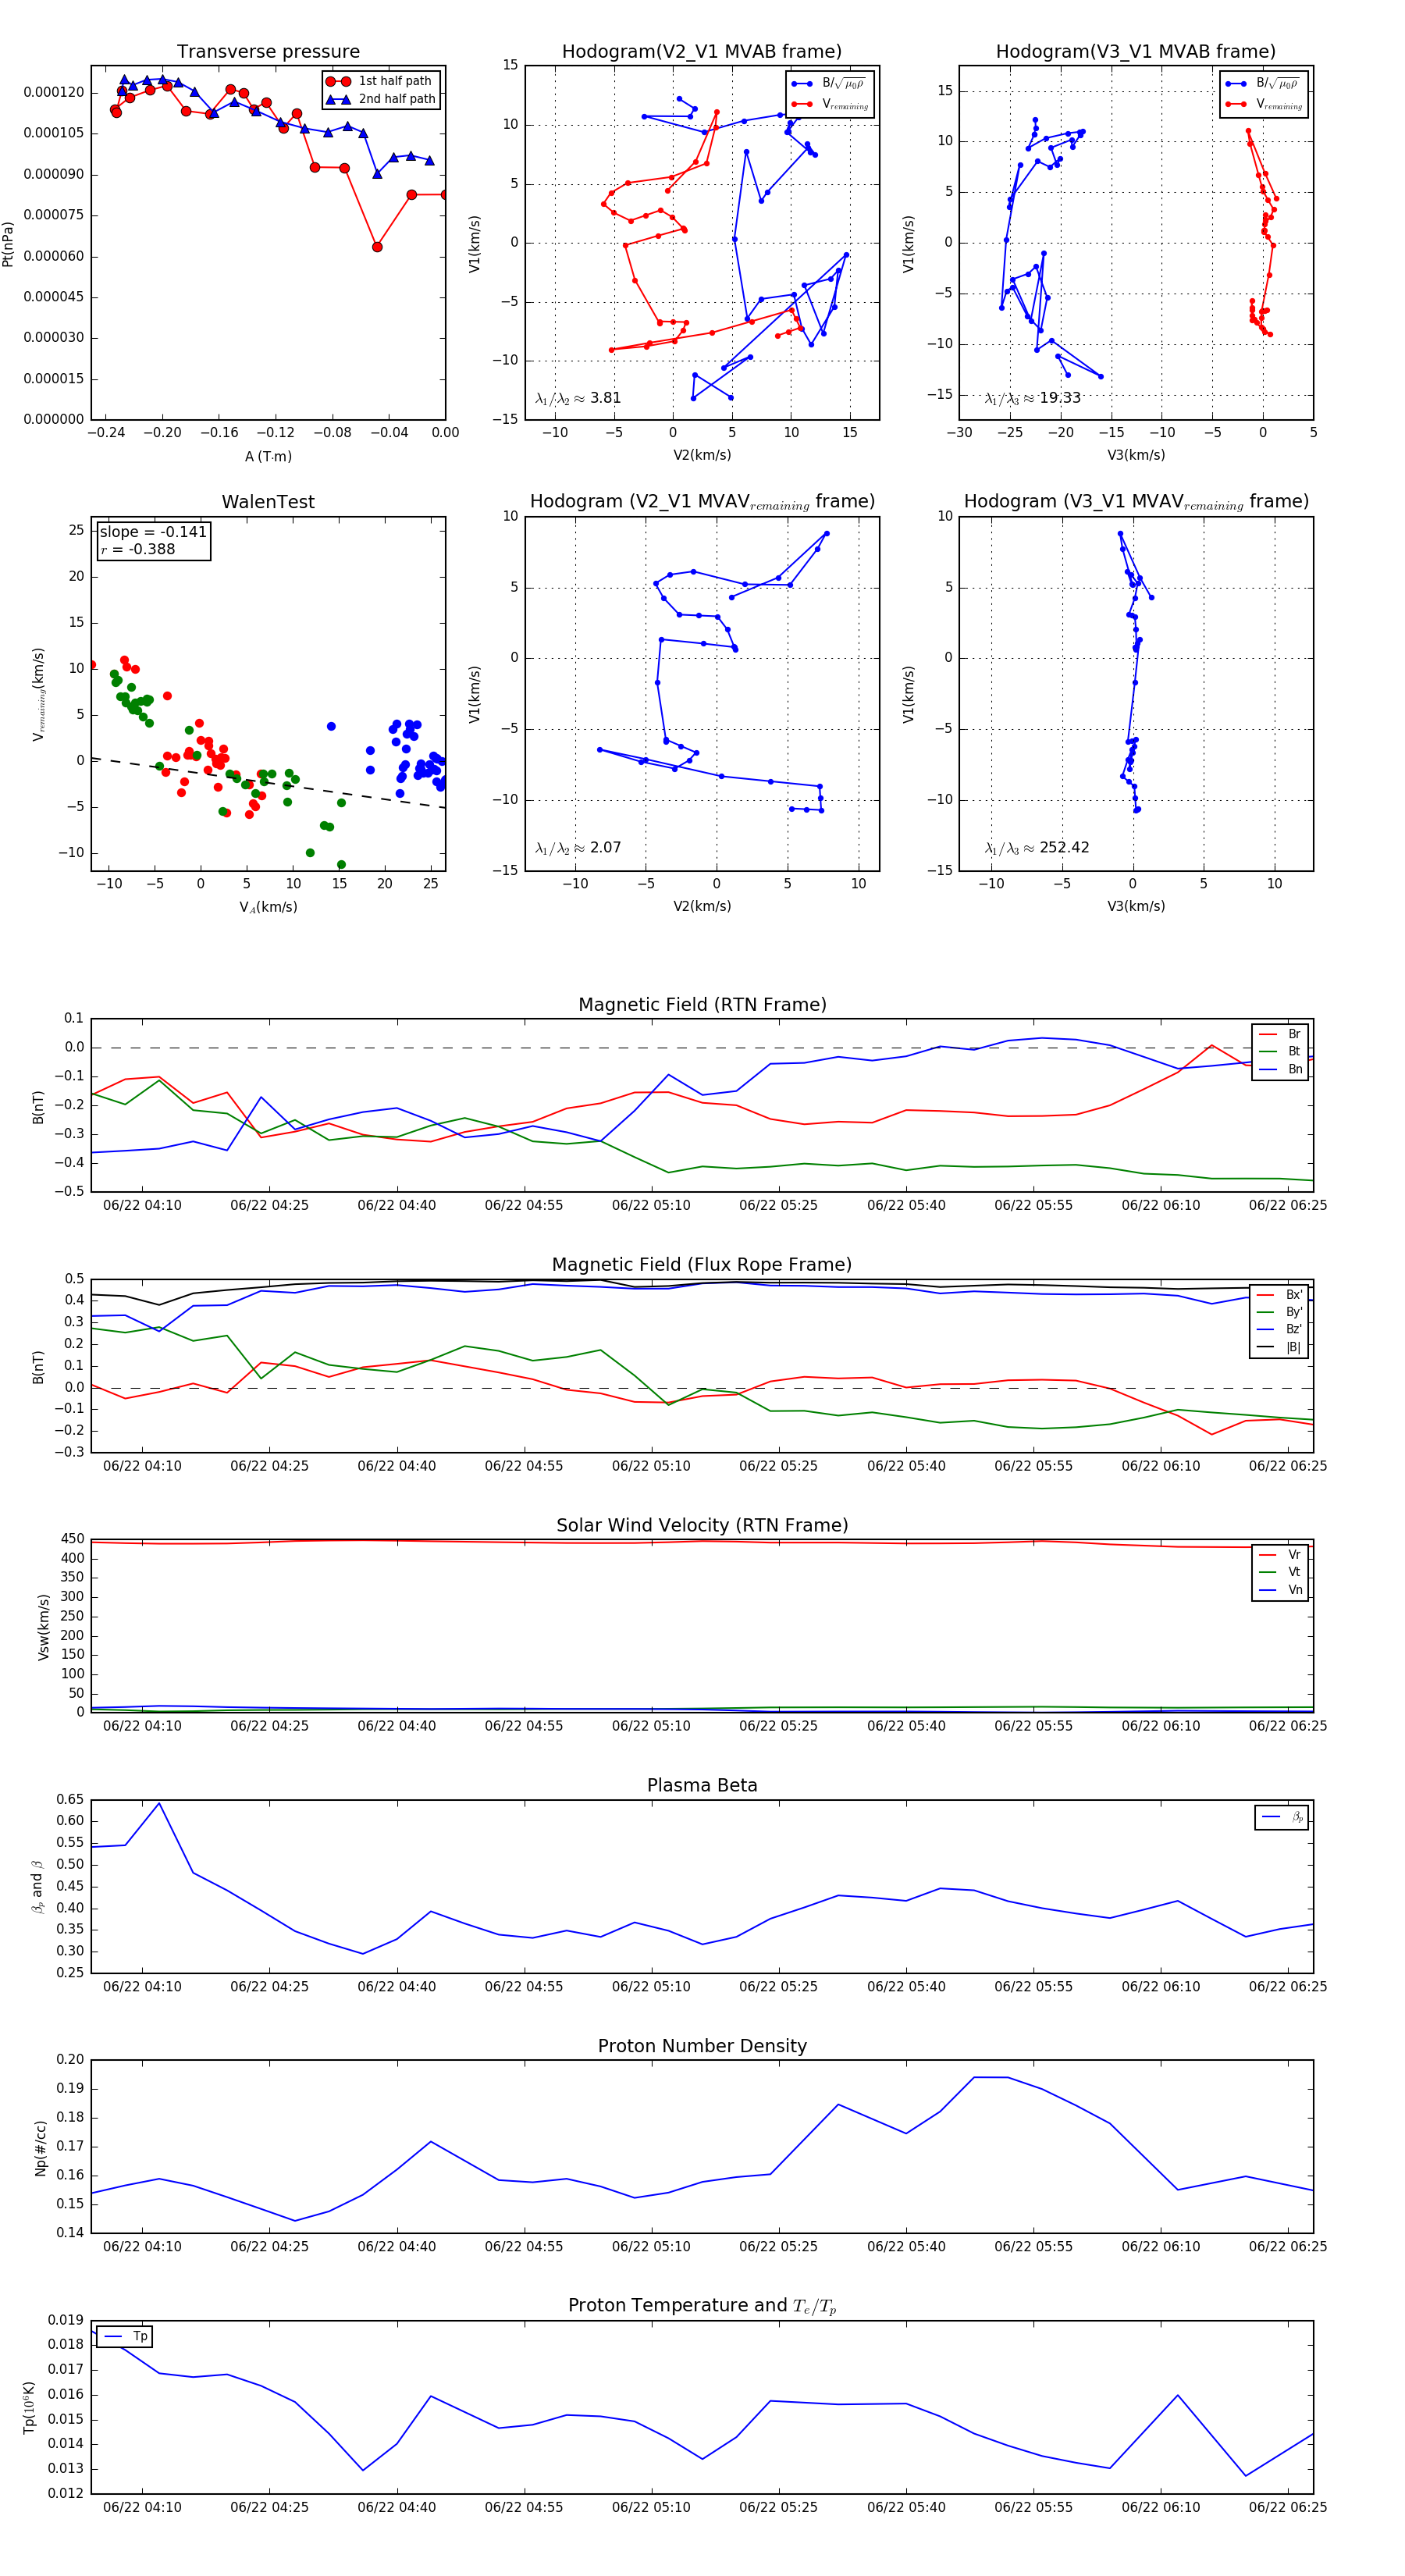
Task: Select the Bx' legend entry
Action: (x=1280, y=1295)
